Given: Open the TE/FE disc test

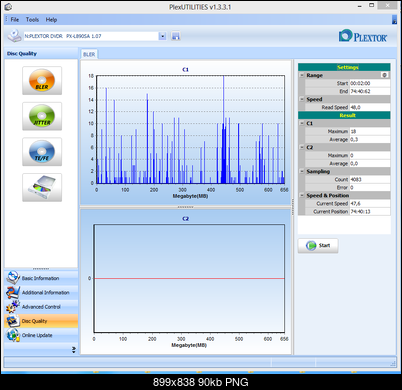Looking at the screenshot, I should point(42,152).
